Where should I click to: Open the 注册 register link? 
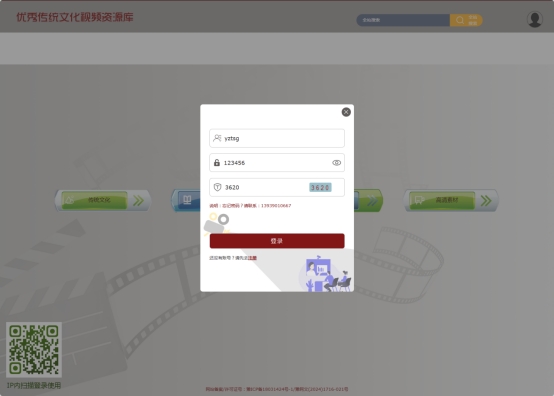tap(252, 258)
